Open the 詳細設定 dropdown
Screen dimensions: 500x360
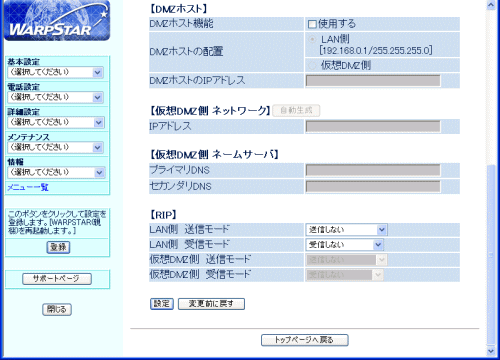[x=56, y=122]
